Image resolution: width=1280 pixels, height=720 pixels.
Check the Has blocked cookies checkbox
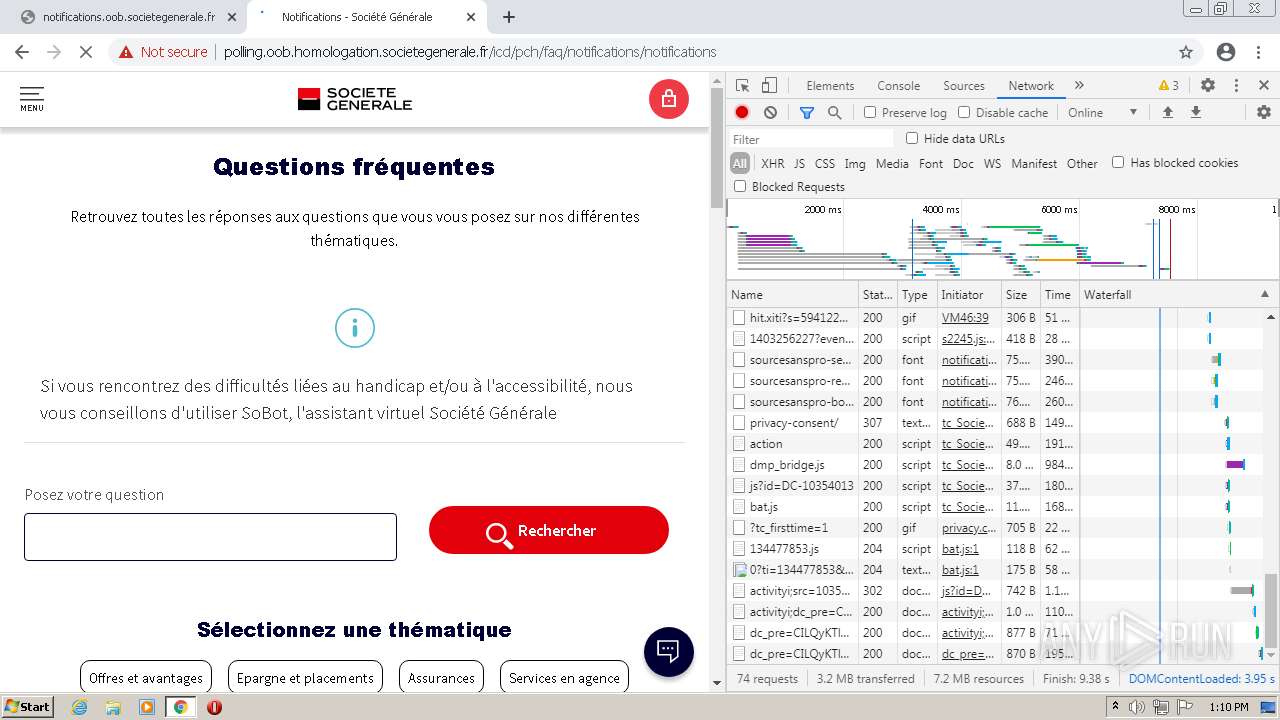coord(1118,162)
